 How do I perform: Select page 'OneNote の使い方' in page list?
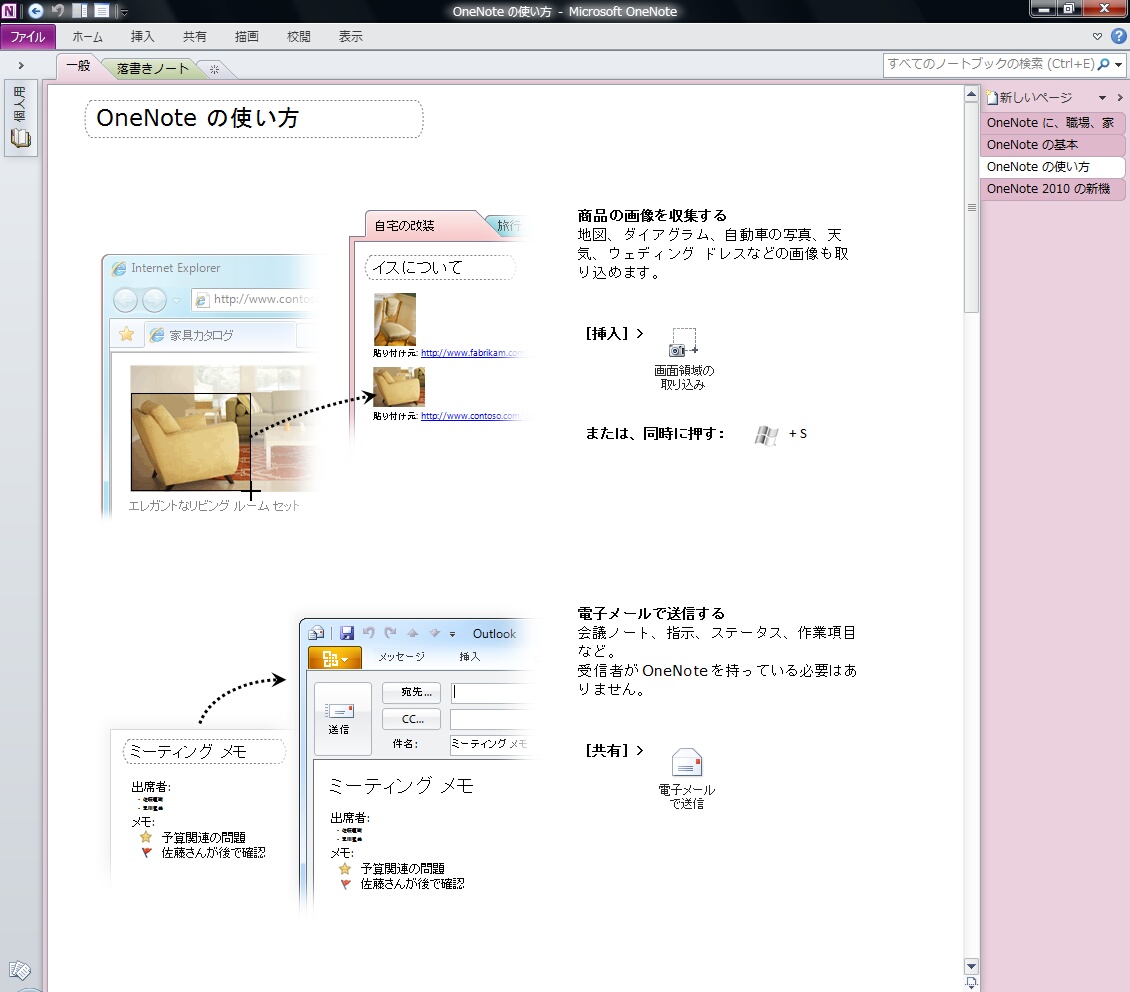pos(1051,167)
